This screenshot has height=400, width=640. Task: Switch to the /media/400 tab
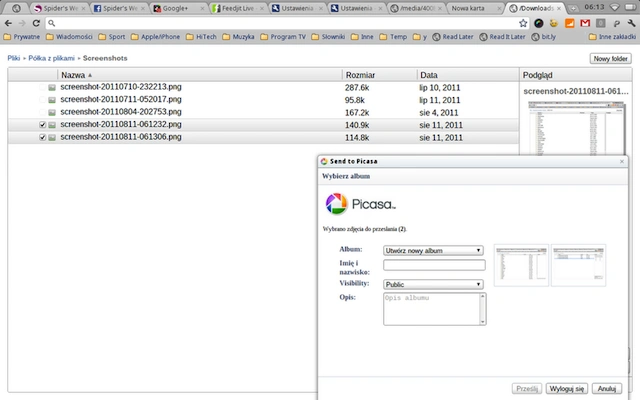tap(416, 8)
